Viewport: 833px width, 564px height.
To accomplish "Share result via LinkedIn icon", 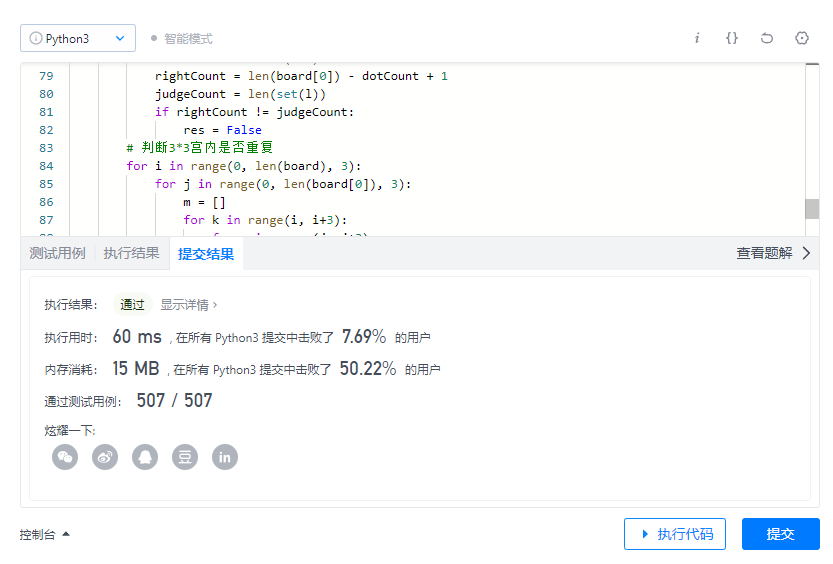I will [225, 457].
